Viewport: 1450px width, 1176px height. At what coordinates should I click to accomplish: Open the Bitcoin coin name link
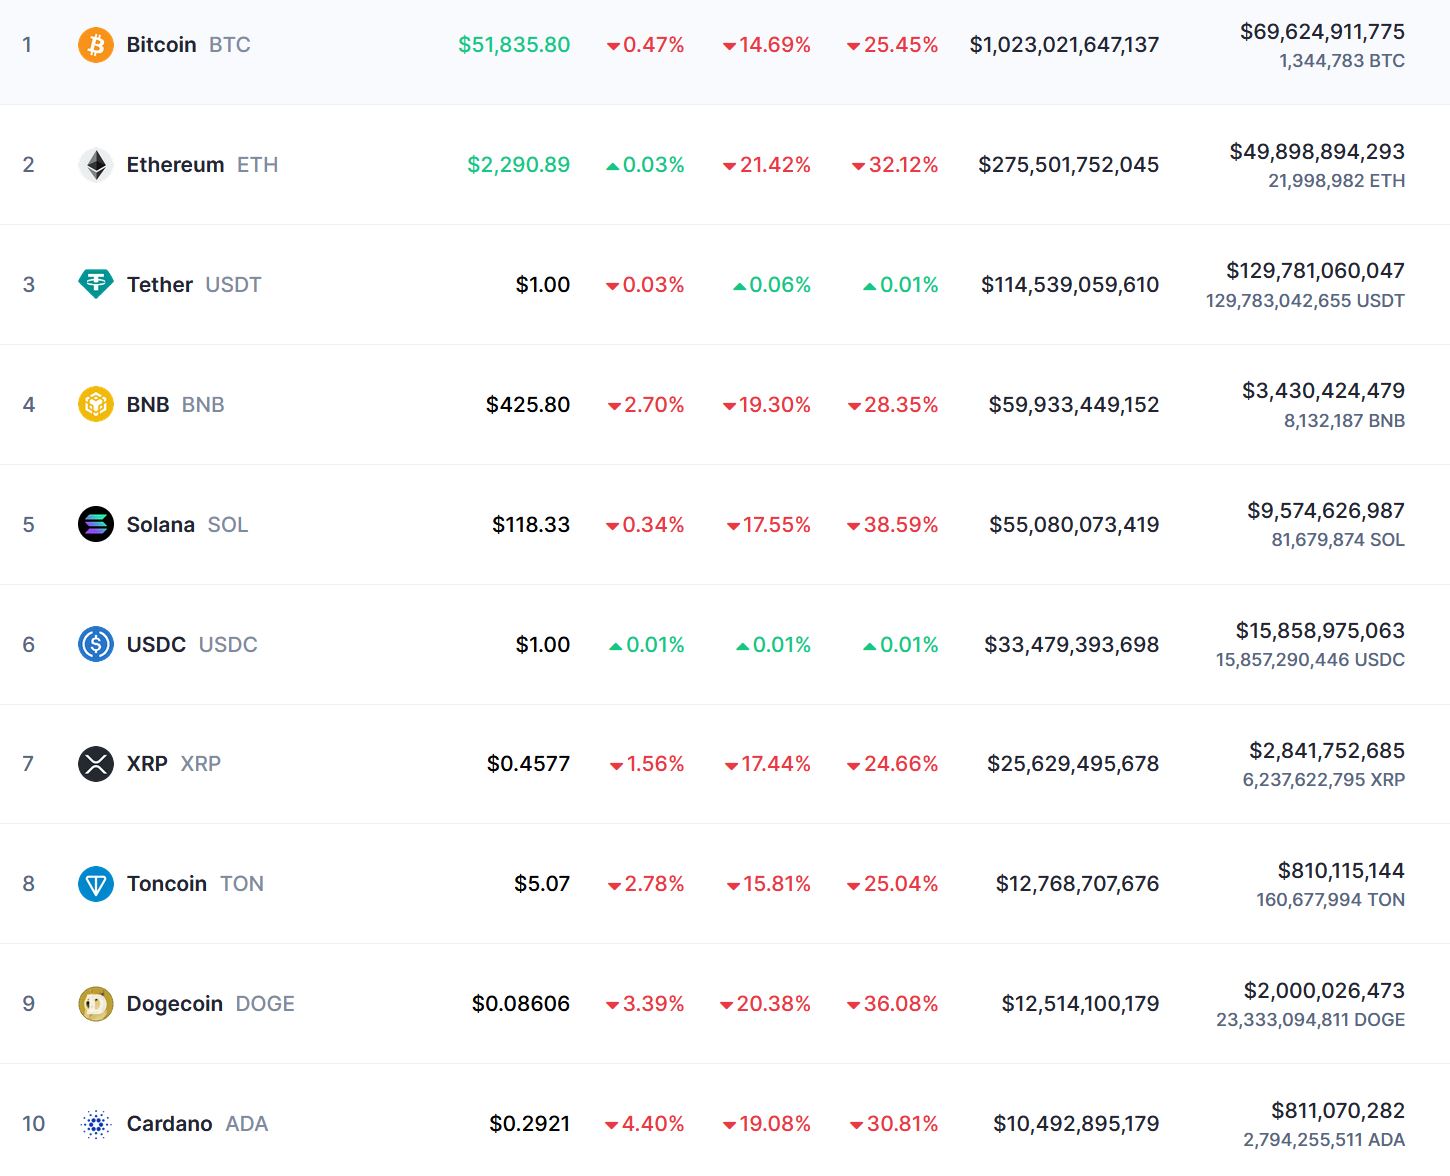point(161,45)
